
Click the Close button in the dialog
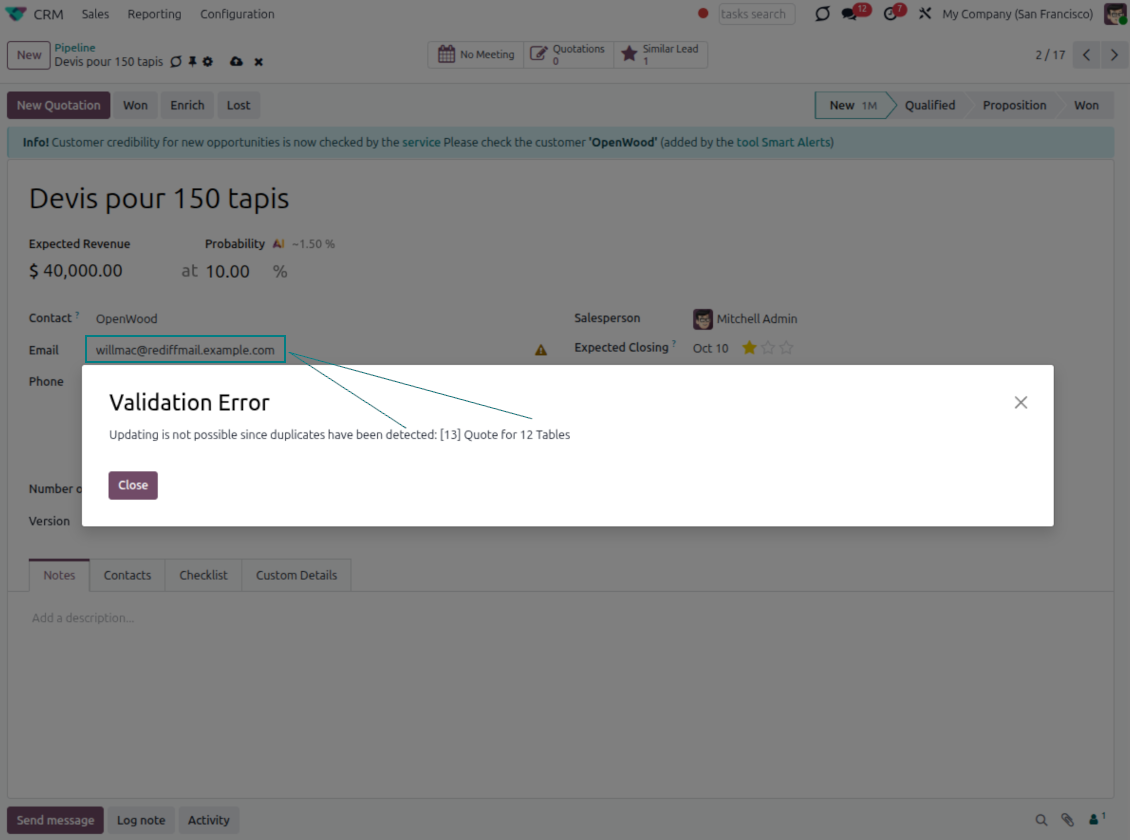[x=133, y=485]
